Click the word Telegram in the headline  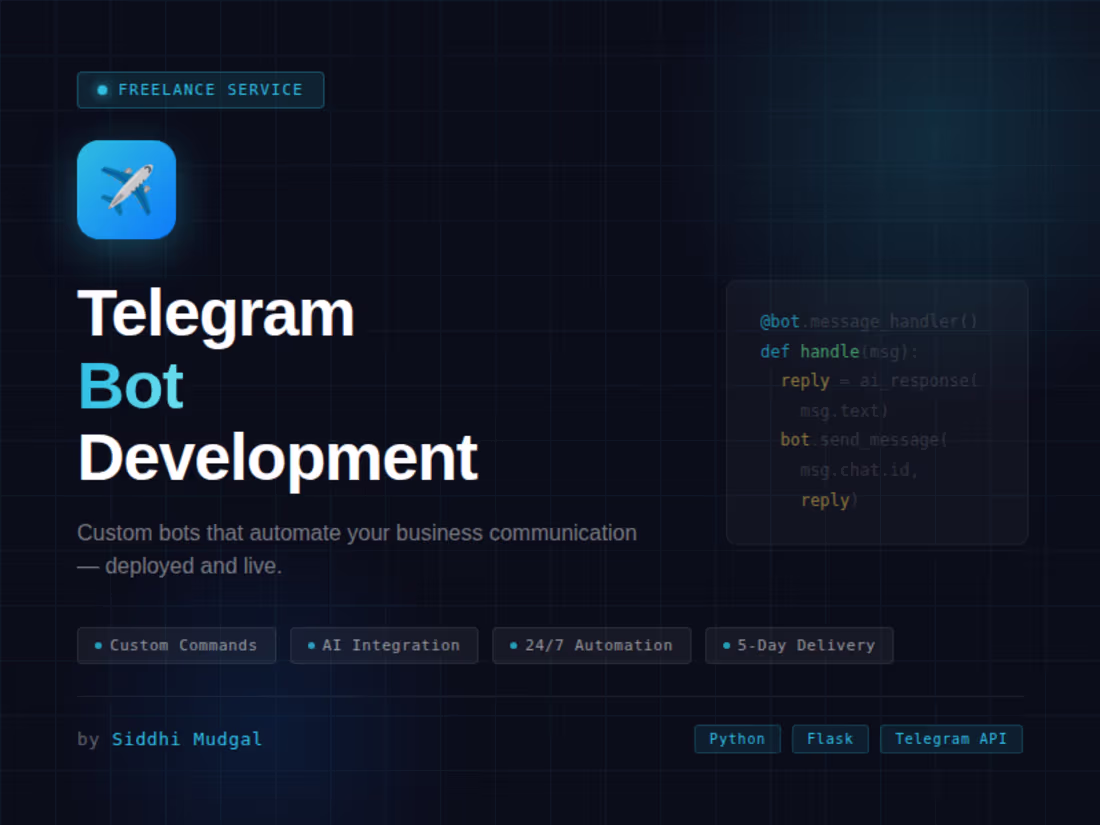click(x=216, y=315)
